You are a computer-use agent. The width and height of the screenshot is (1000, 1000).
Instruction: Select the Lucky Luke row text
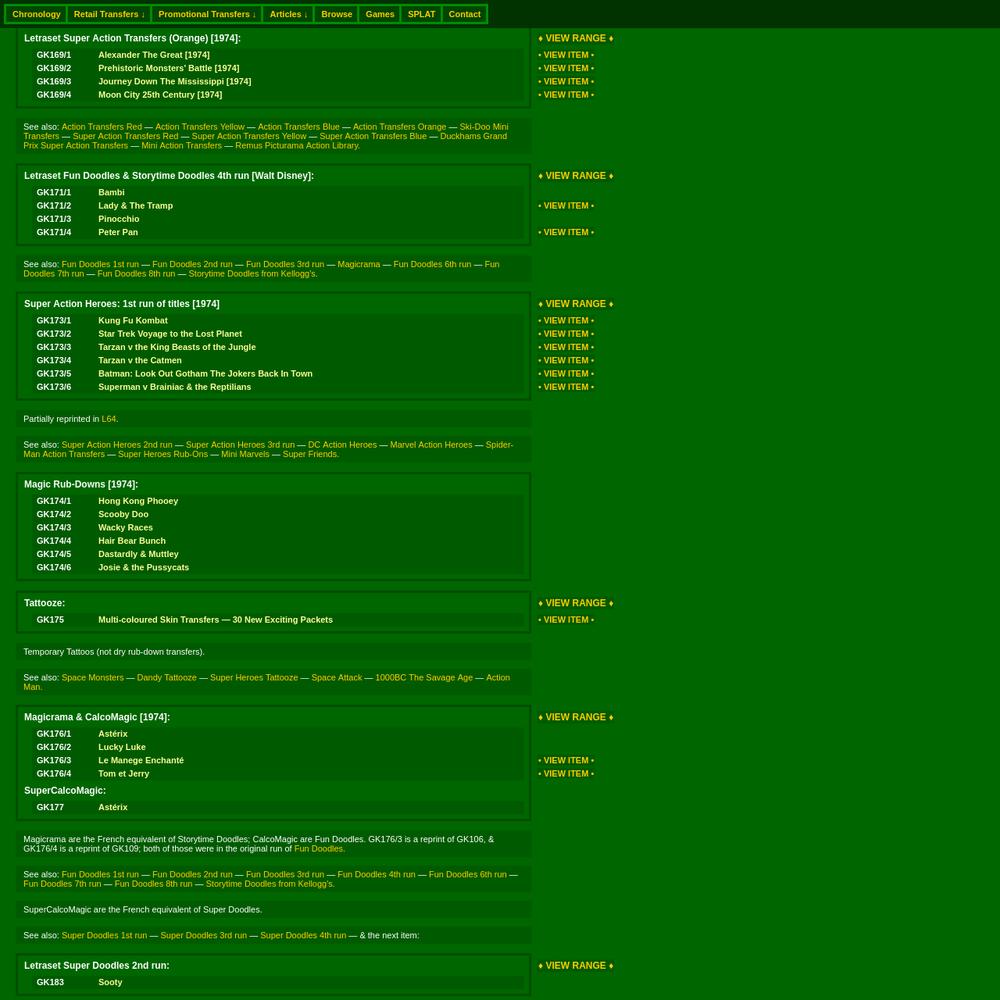pyautogui.click(x=122, y=747)
